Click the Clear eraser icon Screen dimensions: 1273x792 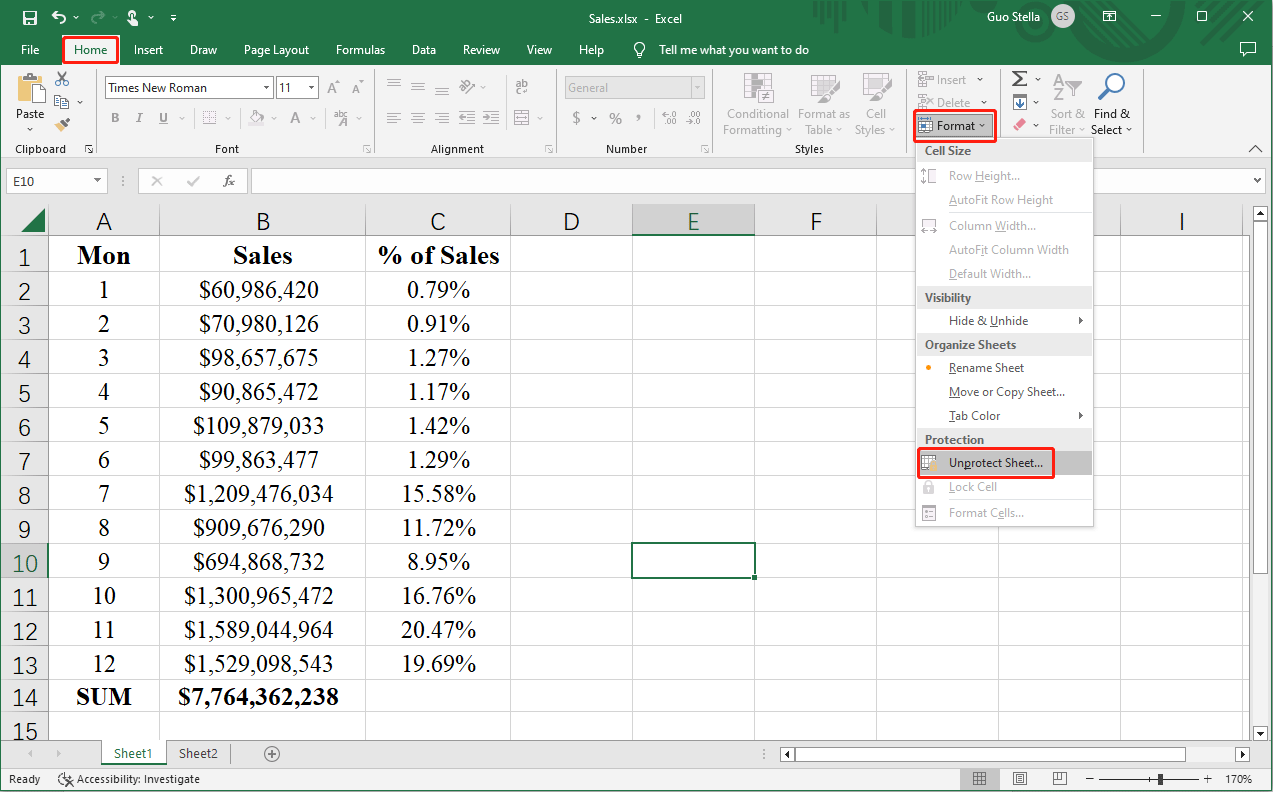[1019, 125]
